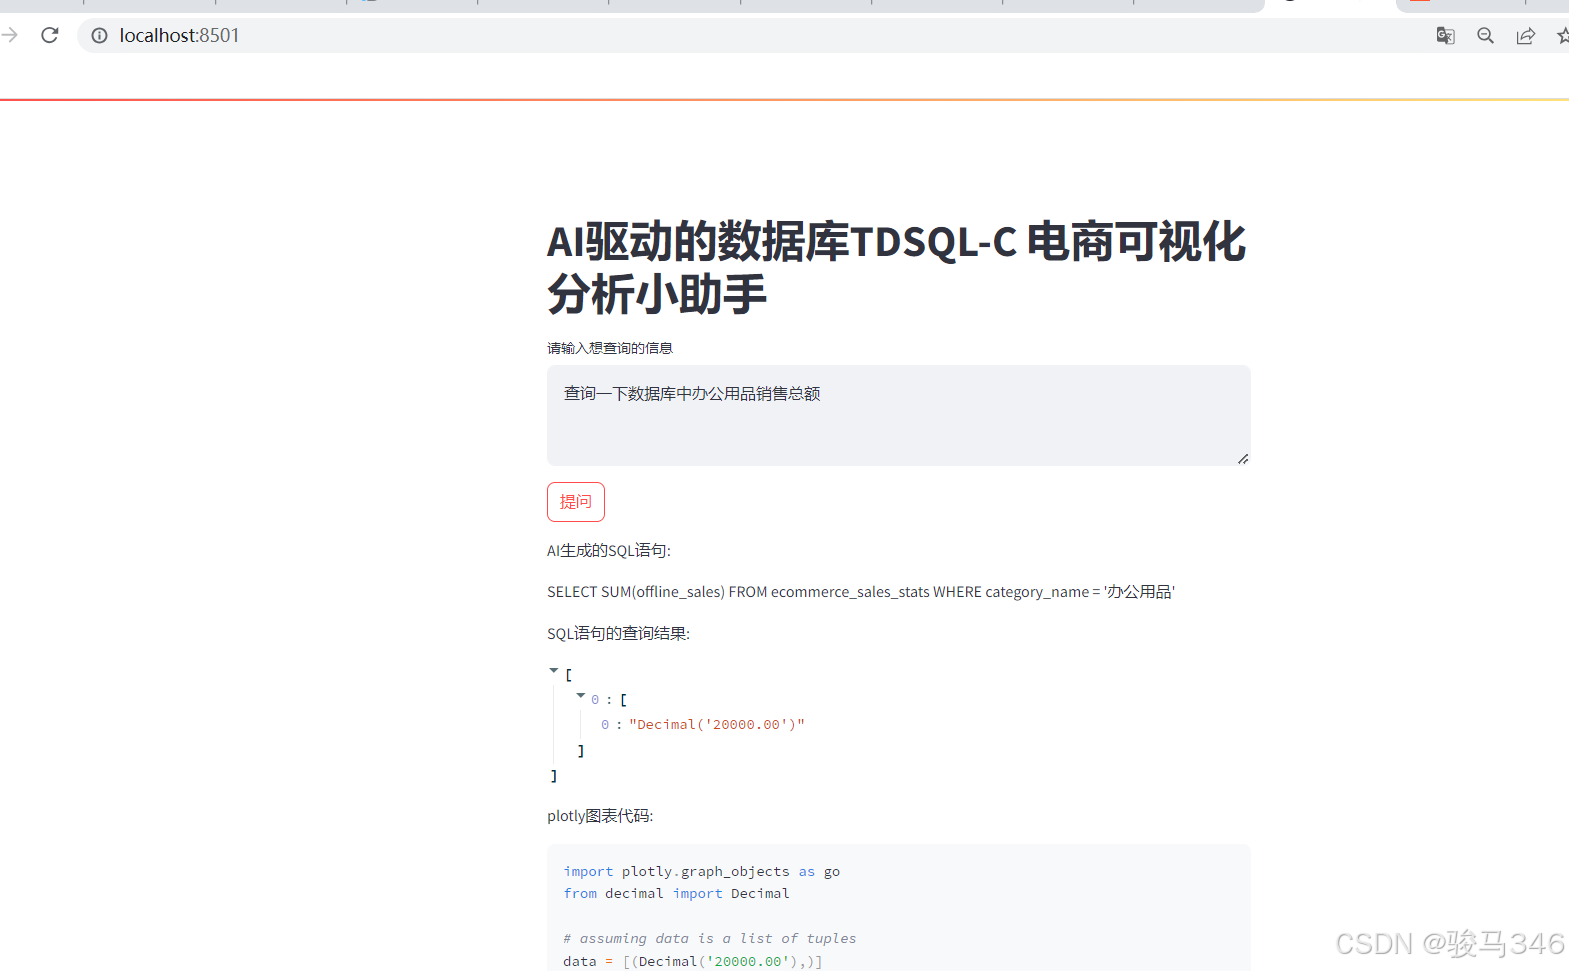The width and height of the screenshot is (1569, 971).
Task: Click the plotly图表代码 label
Action: click(x=600, y=816)
